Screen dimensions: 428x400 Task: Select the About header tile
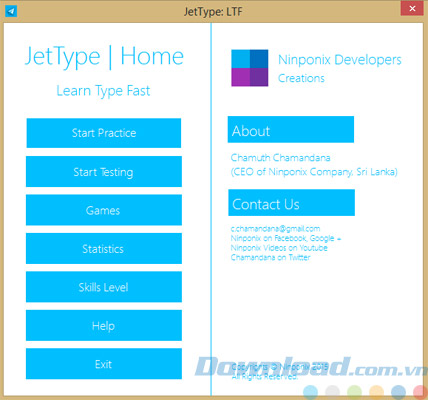pyautogui.click(x=291, y=130)
